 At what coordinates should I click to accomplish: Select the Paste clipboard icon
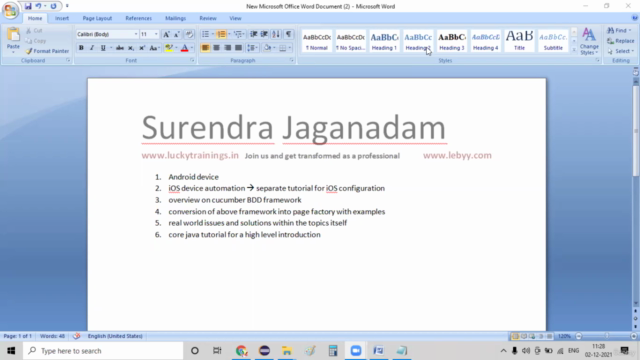point(13,35)
